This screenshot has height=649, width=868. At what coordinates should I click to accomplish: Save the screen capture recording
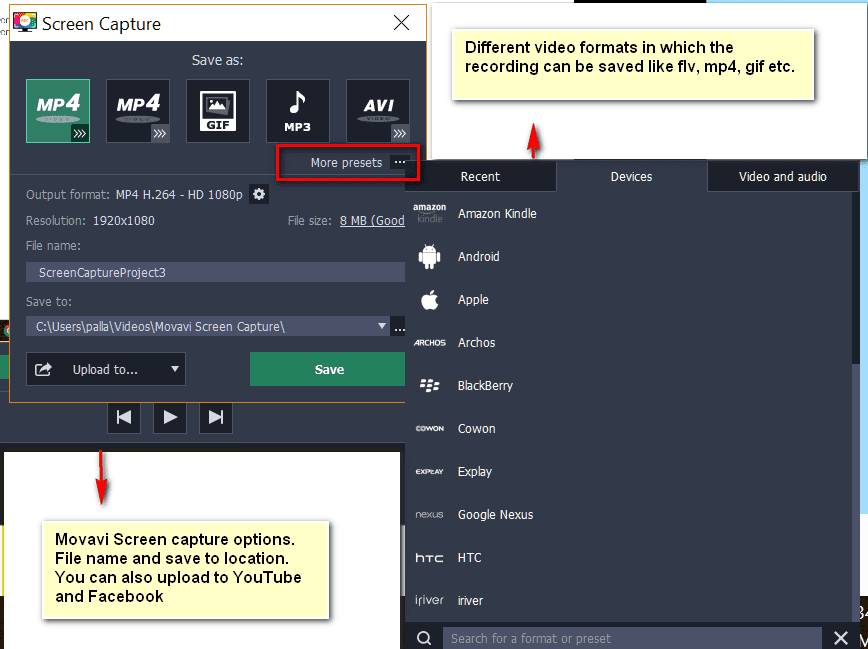(327, 369)
